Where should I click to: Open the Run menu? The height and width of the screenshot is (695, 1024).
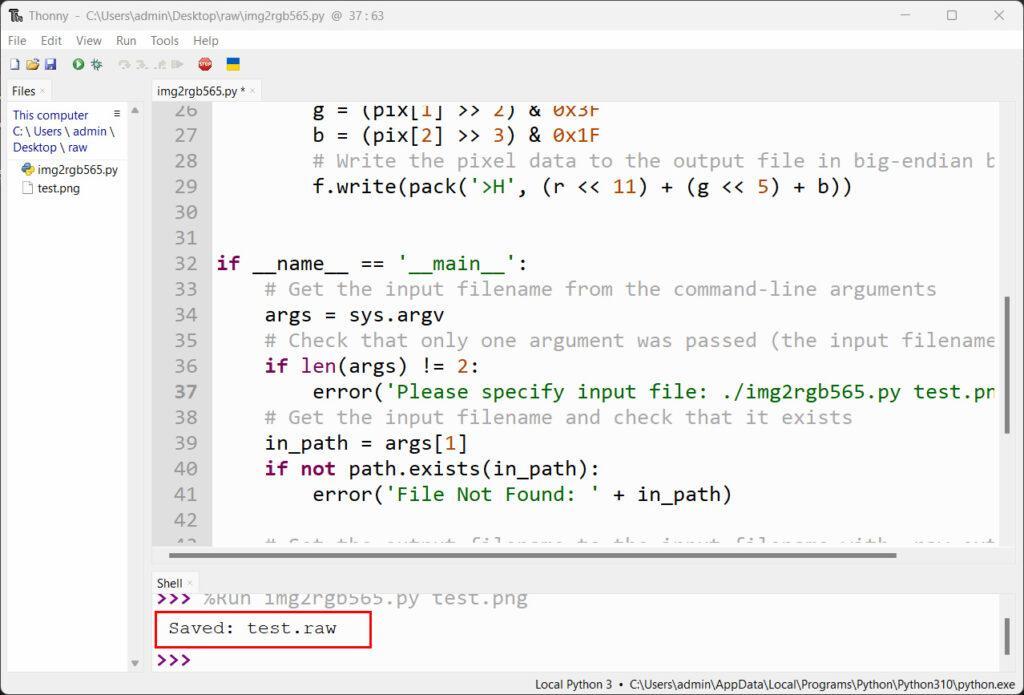pos(126,41)
